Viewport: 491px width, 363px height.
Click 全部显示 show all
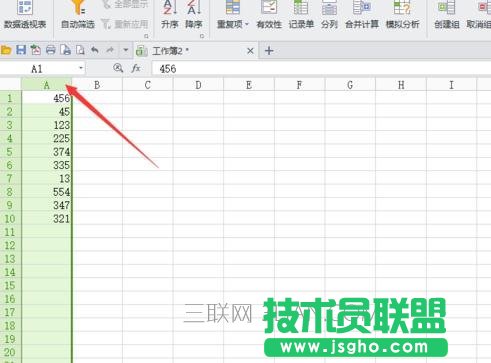(125, 4)
